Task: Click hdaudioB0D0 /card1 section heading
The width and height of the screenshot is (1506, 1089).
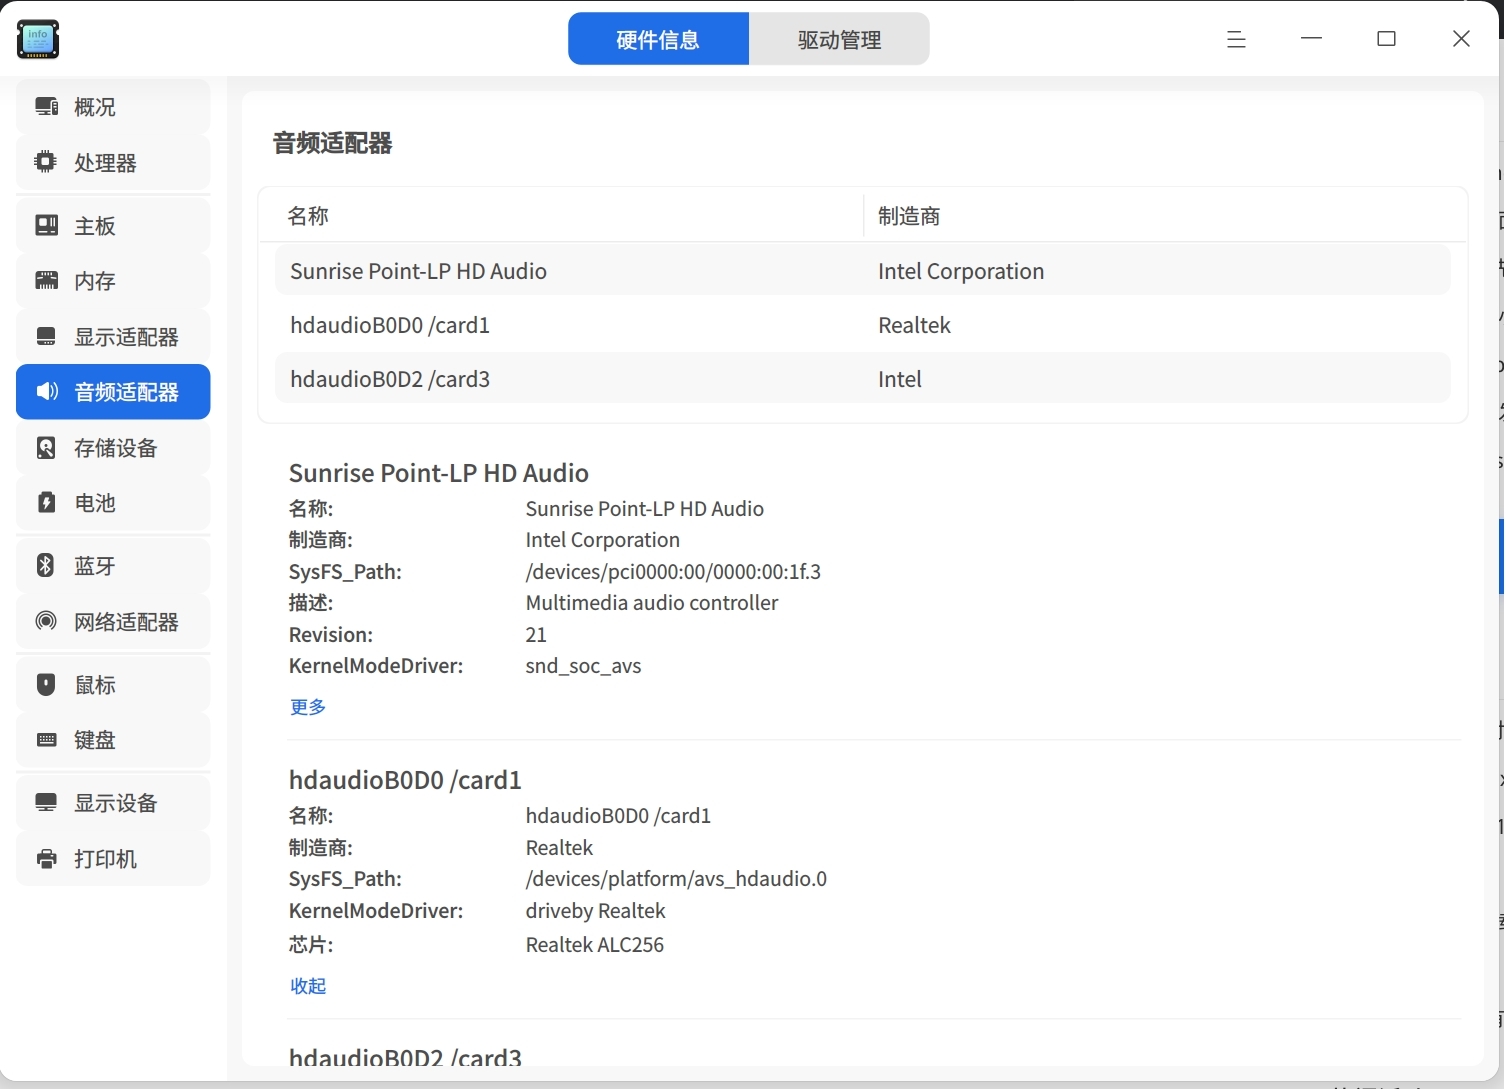Action: [x=405, y=780]
